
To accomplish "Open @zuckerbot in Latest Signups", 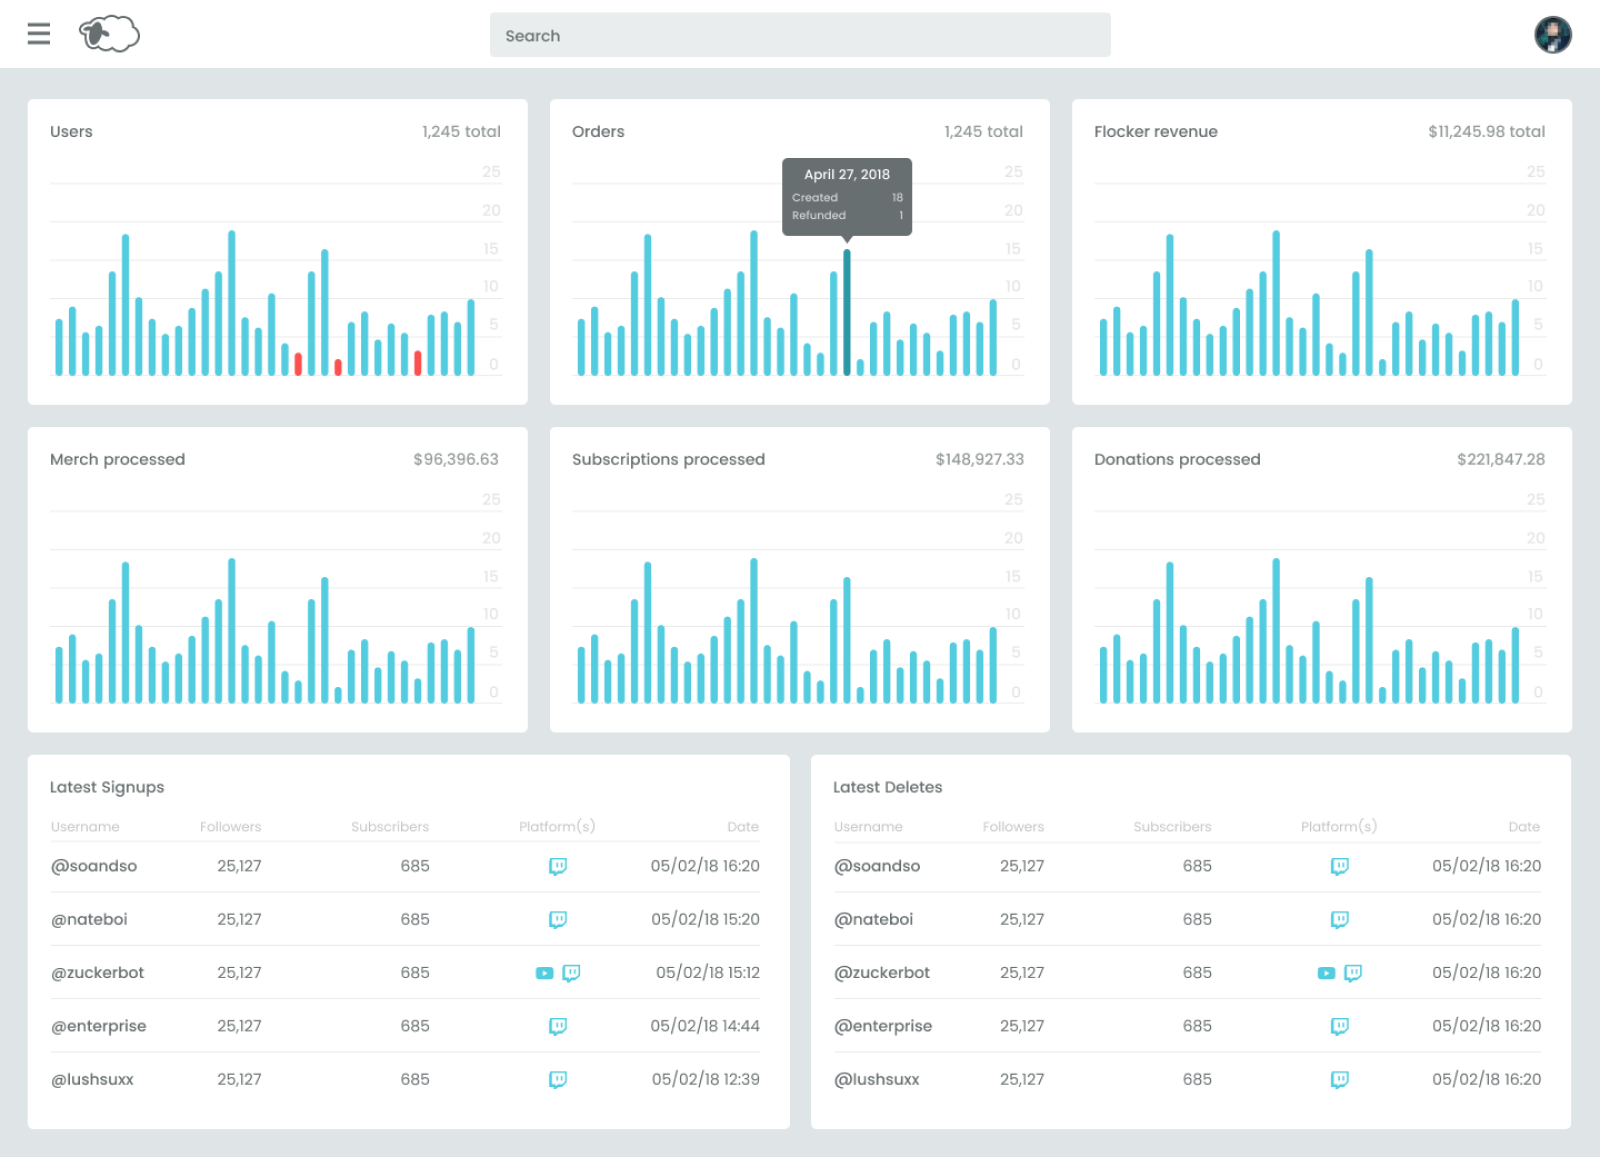I will point(98,973).
